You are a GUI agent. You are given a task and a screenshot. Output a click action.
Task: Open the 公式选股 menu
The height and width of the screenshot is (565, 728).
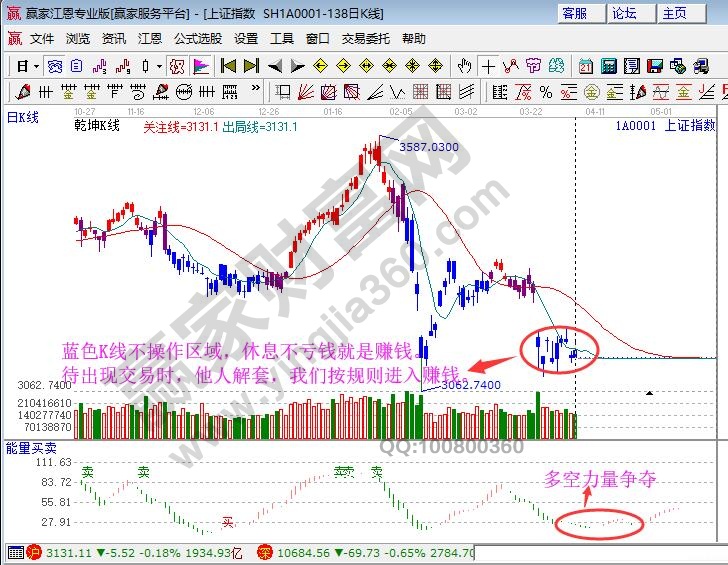(x=198, y=39)
